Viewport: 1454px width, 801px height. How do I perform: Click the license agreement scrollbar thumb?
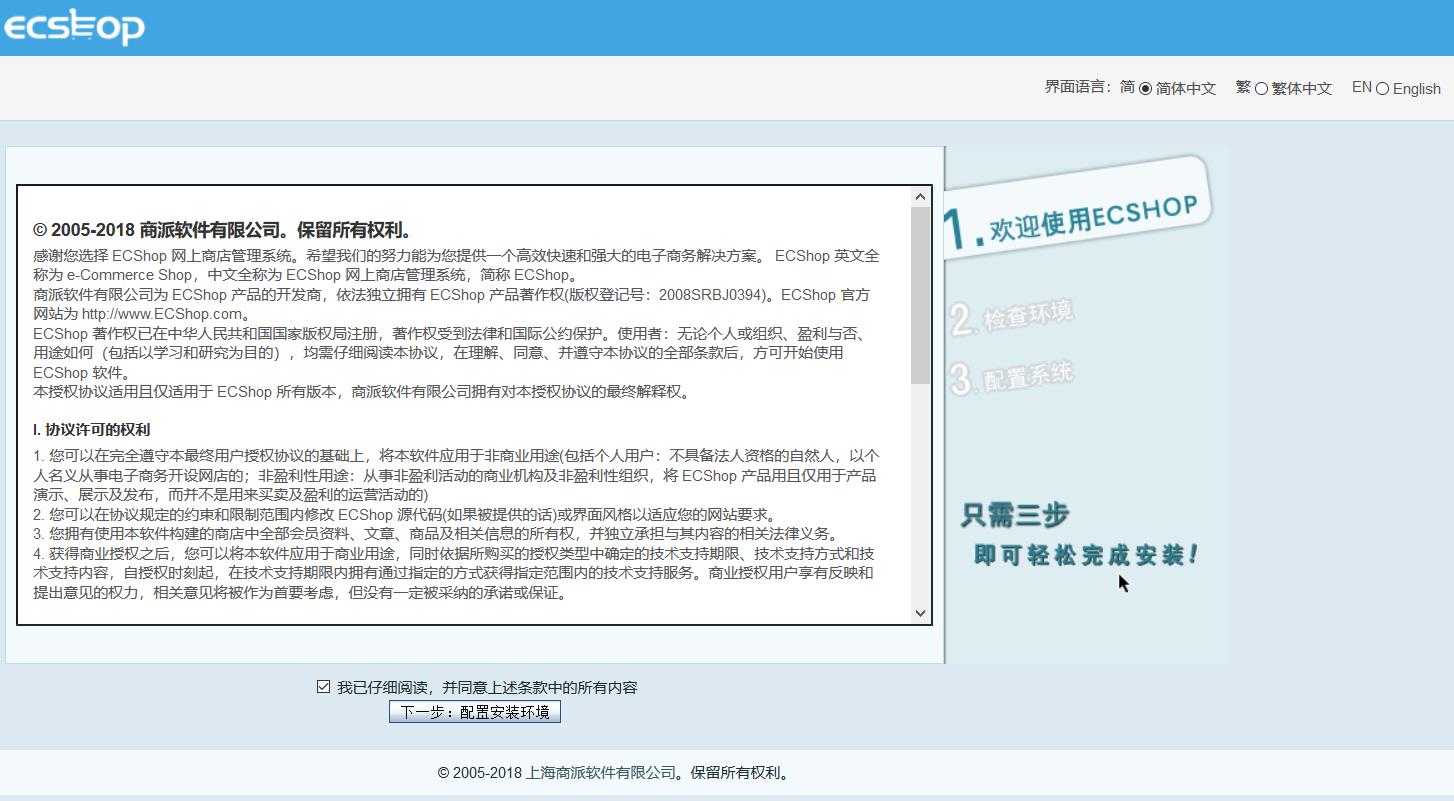pos(920,295)
